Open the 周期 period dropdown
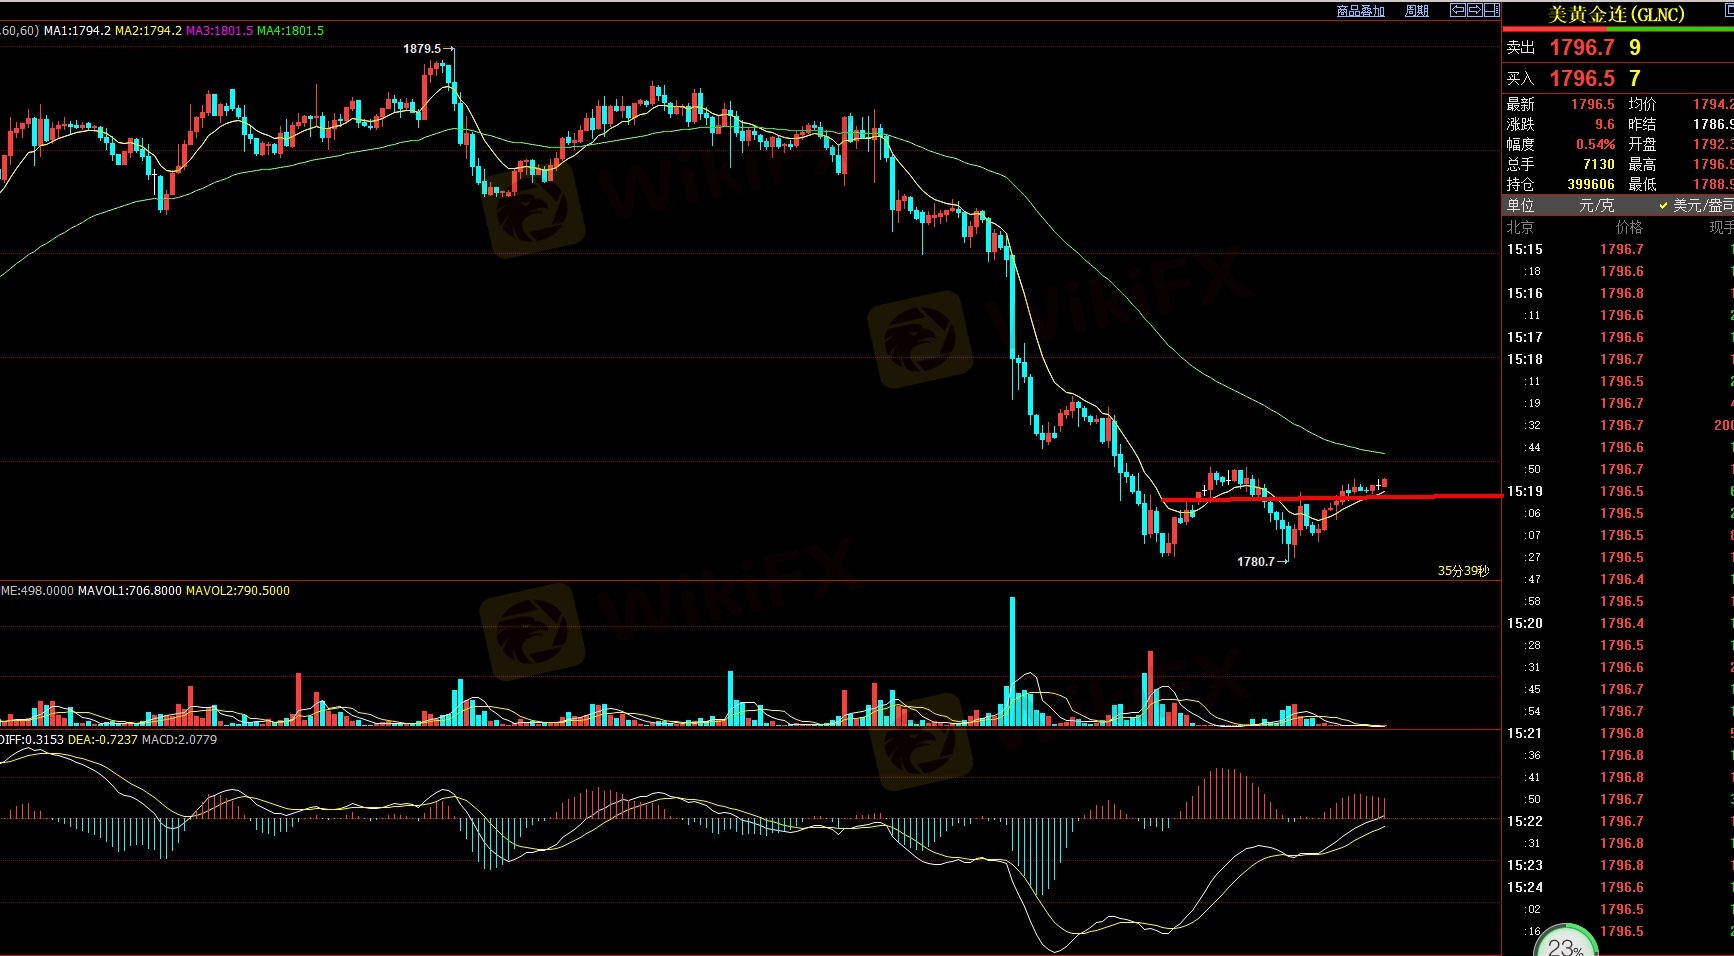 coord(1417,11)
